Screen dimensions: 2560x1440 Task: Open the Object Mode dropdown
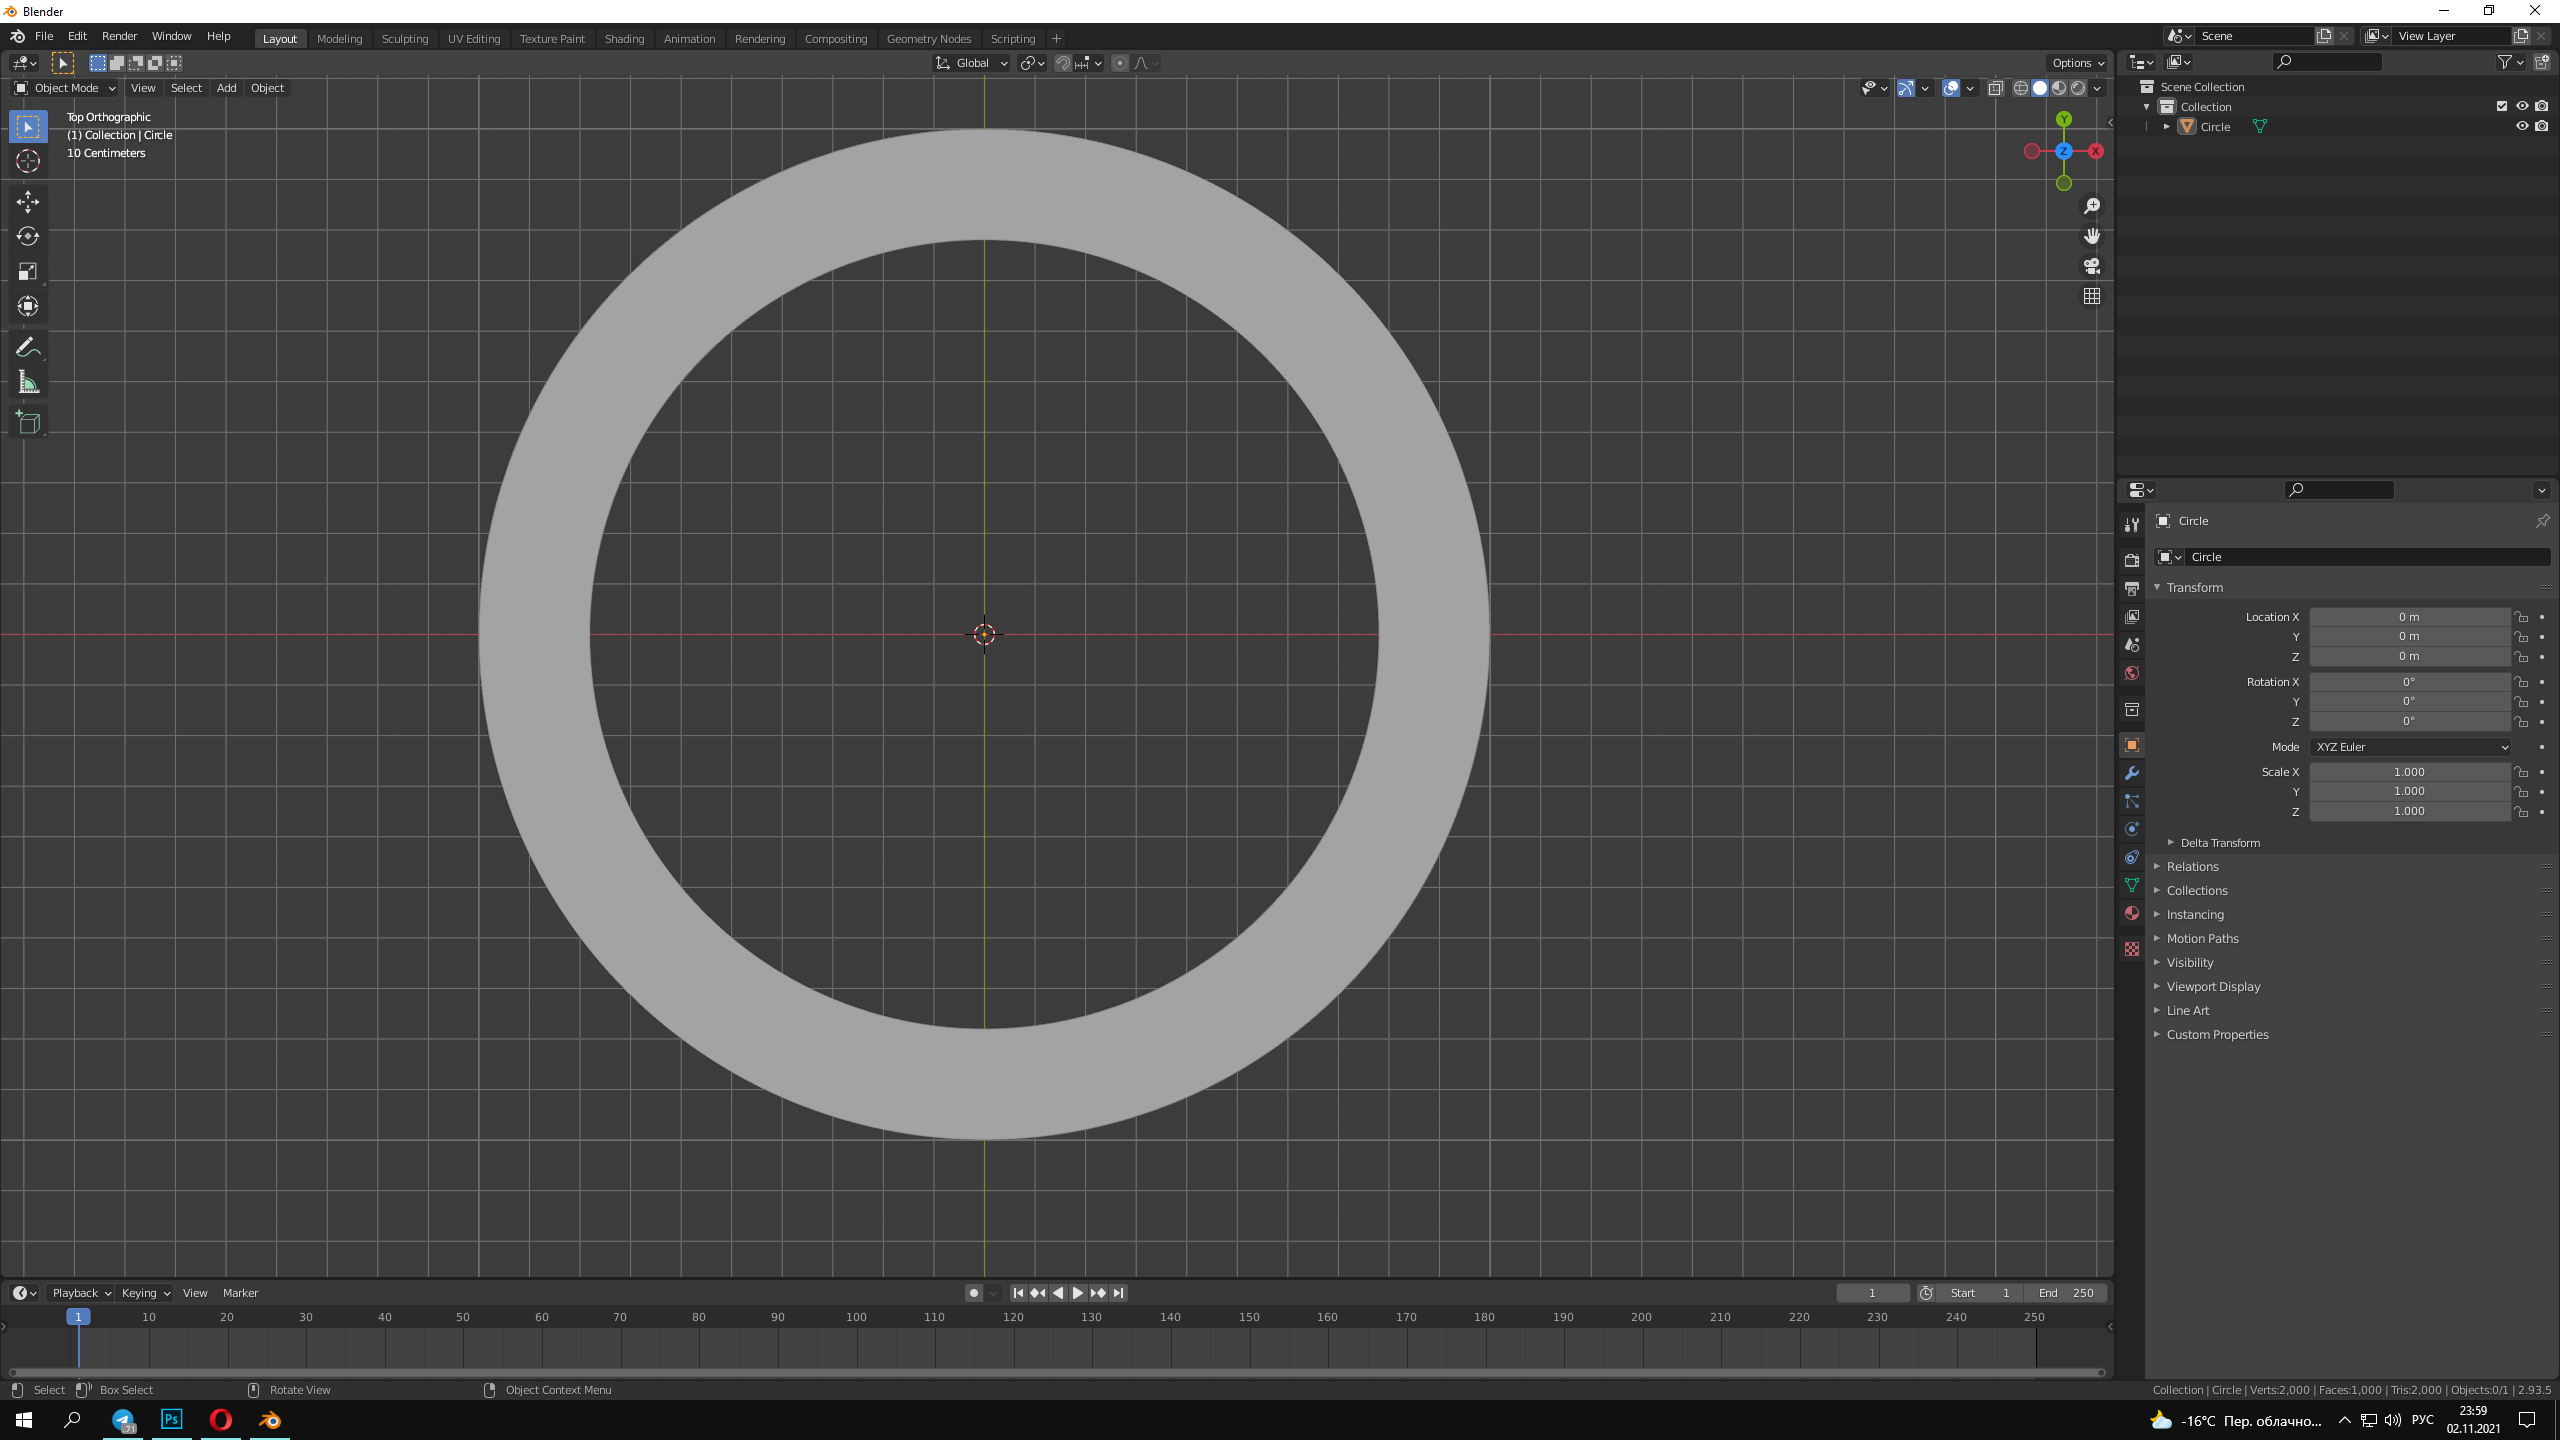[x=65, y=88]
